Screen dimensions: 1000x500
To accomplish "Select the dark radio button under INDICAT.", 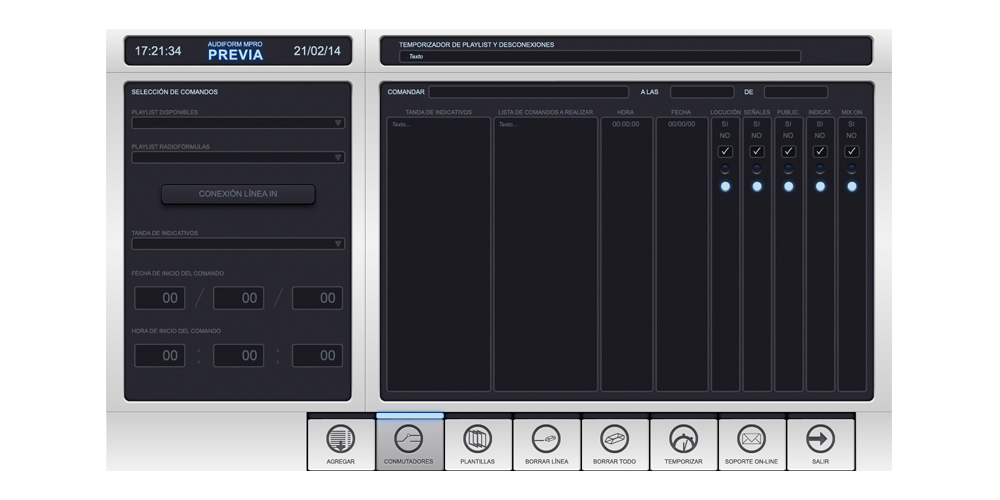I will (x=820, y=169).
